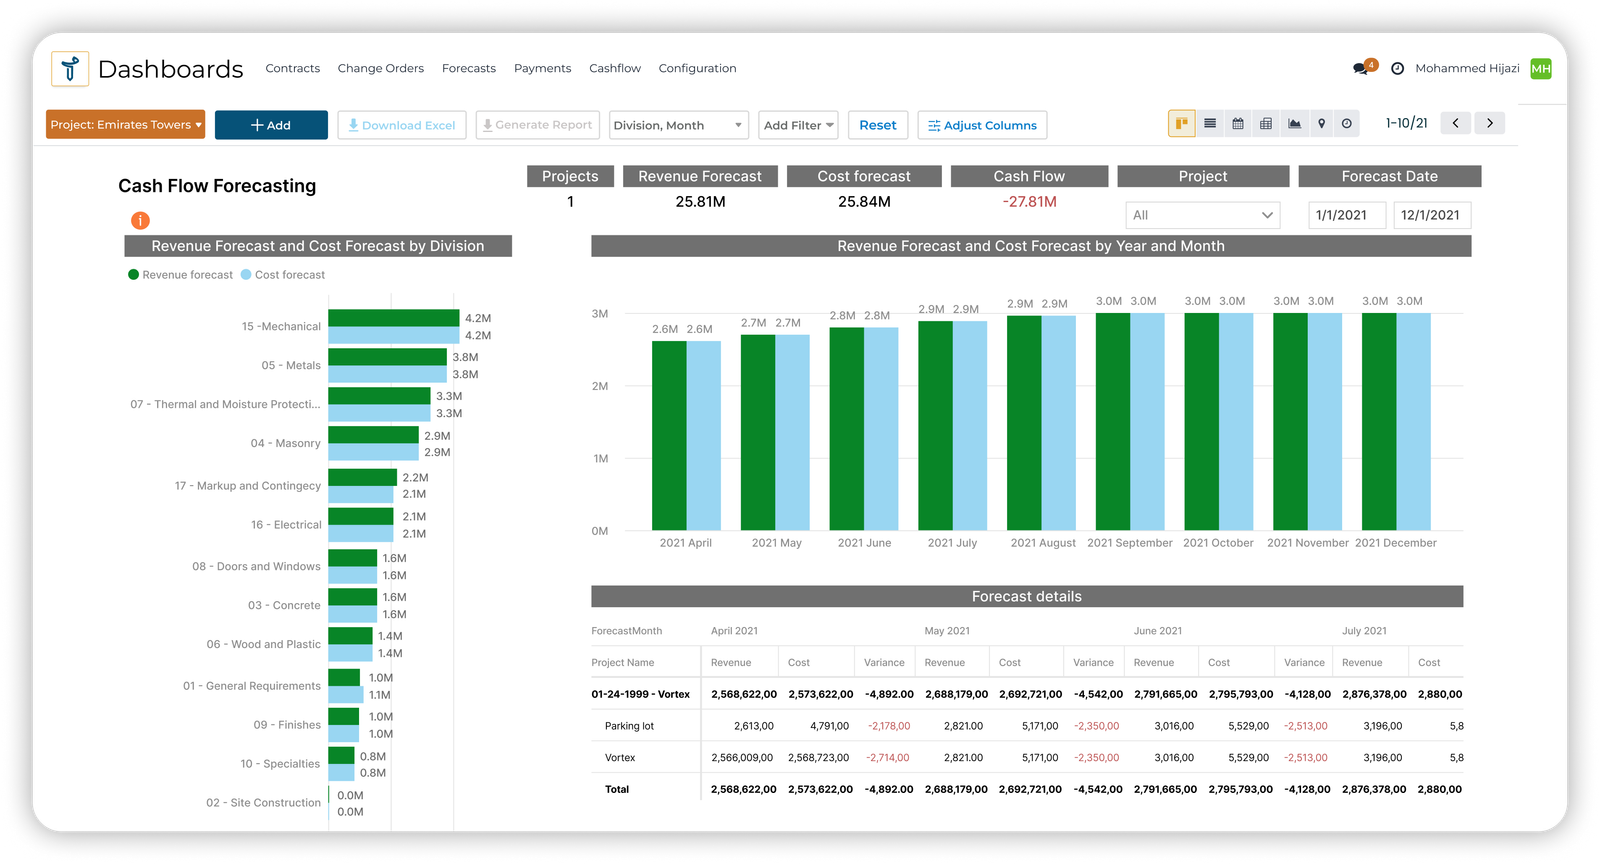Viewport: 1600px width, 864px height.
Task: Go to the Change Orders menu
Action: tap(380, 69)
